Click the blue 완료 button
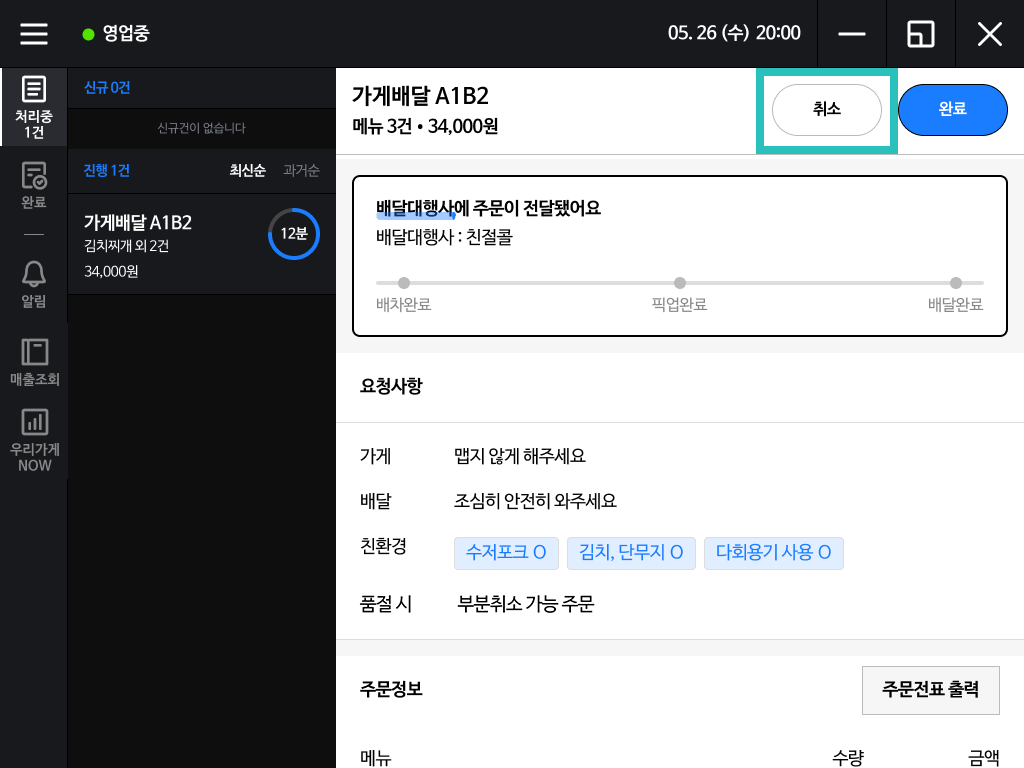The image size is (1024, 768). pyautogui.click(x=953, y=110)
